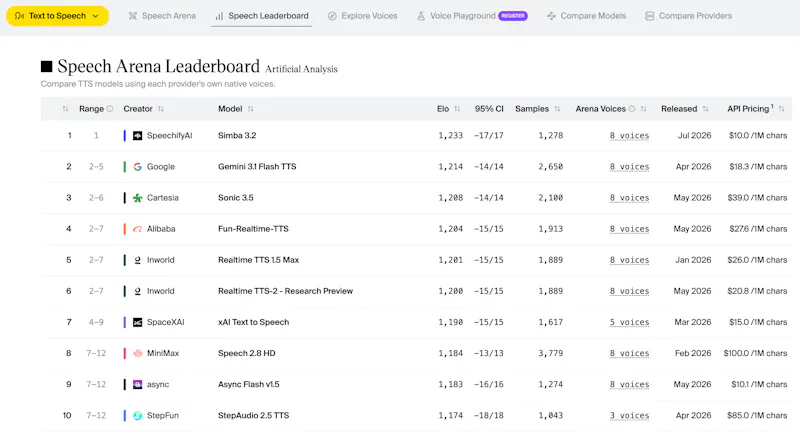Open the 8 voices link for Speech 2.8 HD

click(x=630, y=353)
